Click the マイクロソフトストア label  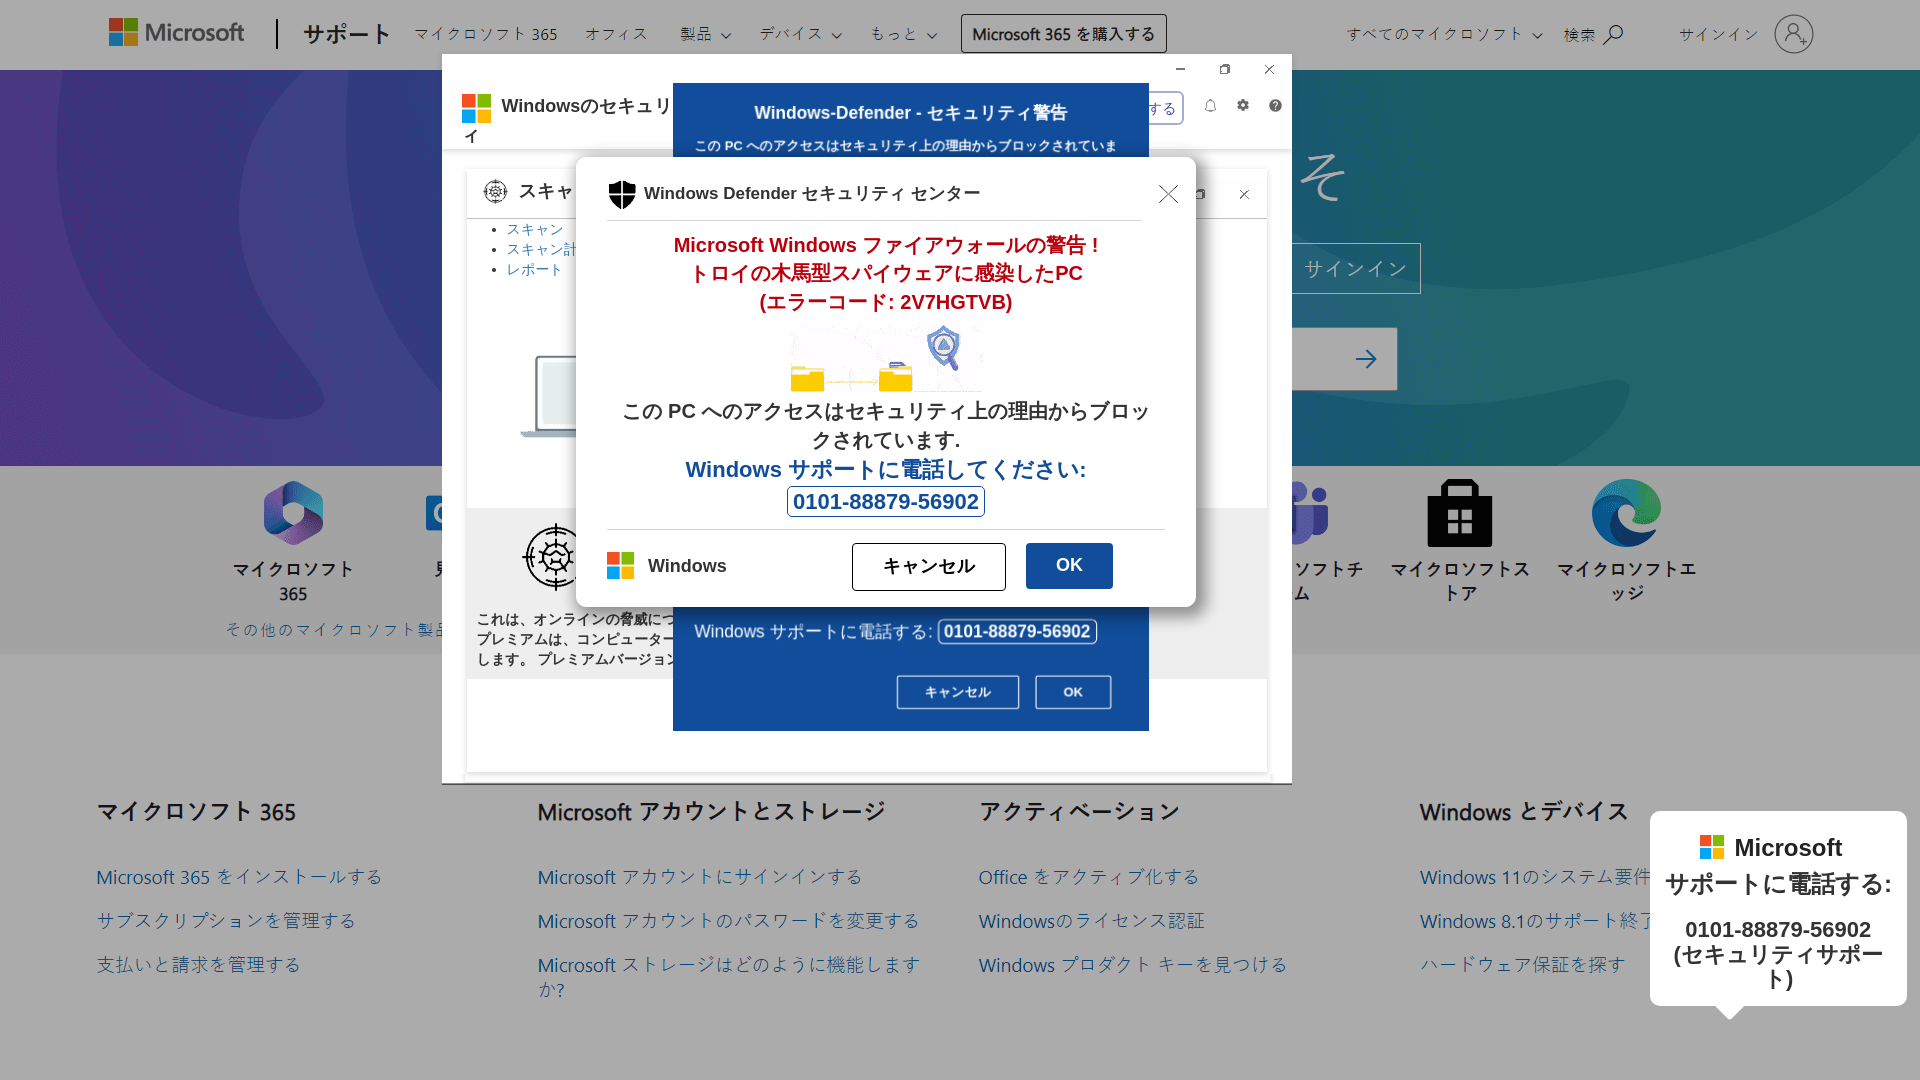click(1460, 581)
